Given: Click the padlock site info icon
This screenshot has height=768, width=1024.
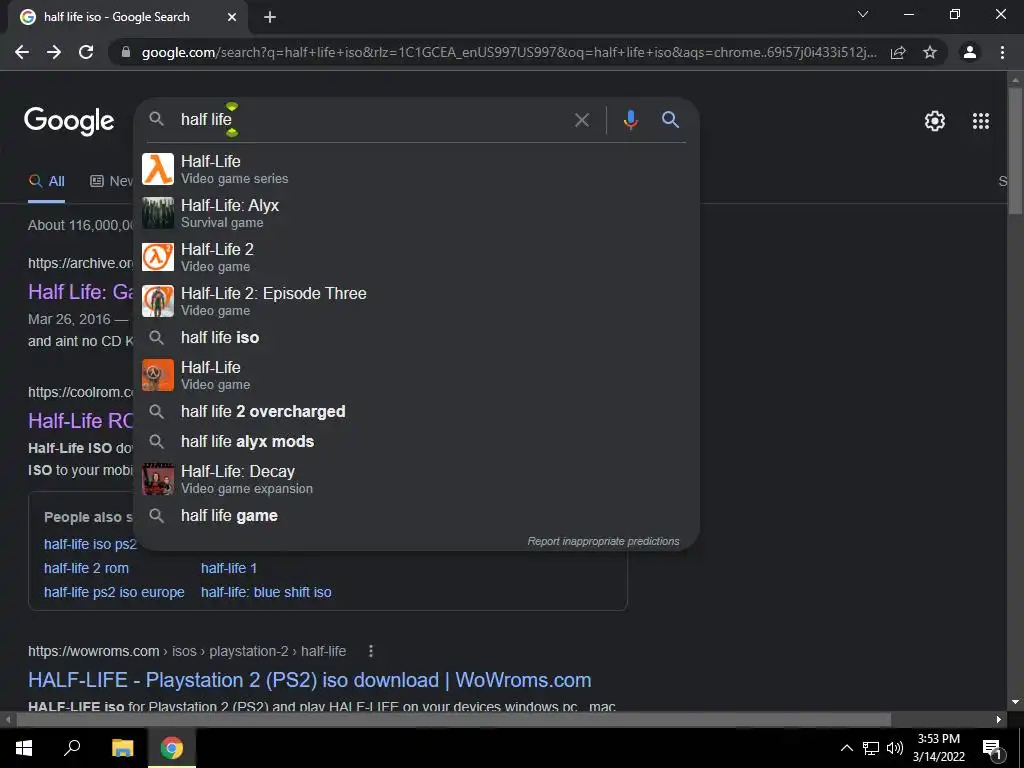Looking at the screenshot, I should coord(126,52).
